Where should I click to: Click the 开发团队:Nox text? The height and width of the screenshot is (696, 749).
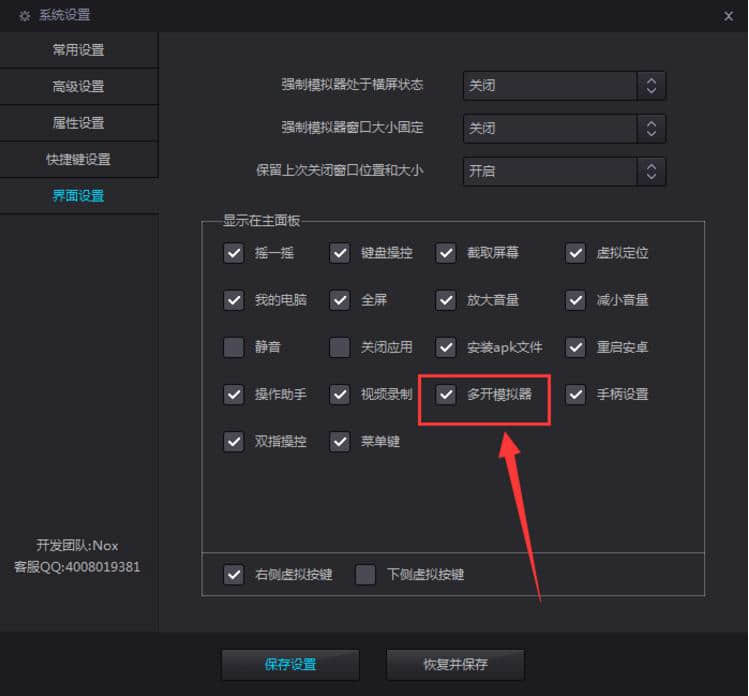[x=77, y=546]
